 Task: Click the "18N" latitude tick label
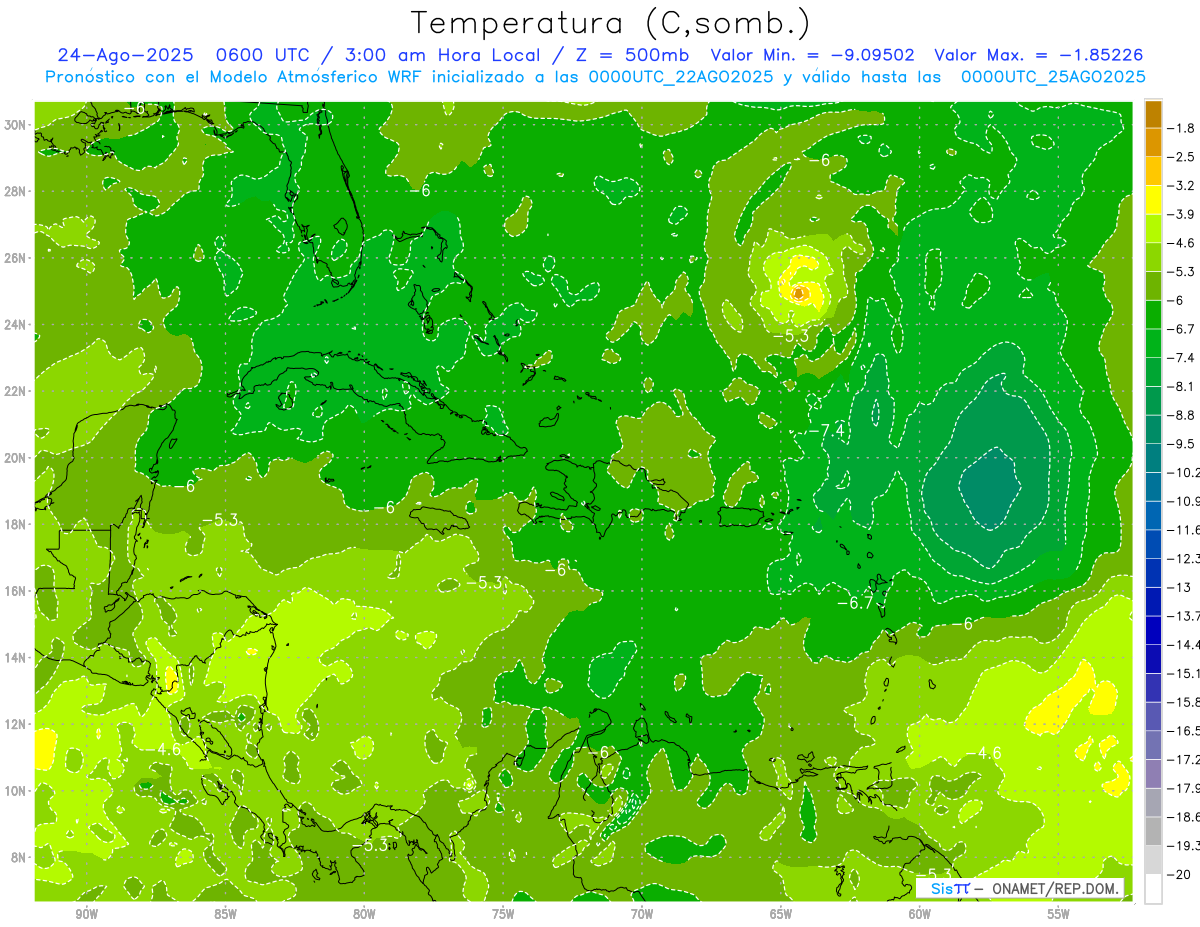[x=17, y=524]
